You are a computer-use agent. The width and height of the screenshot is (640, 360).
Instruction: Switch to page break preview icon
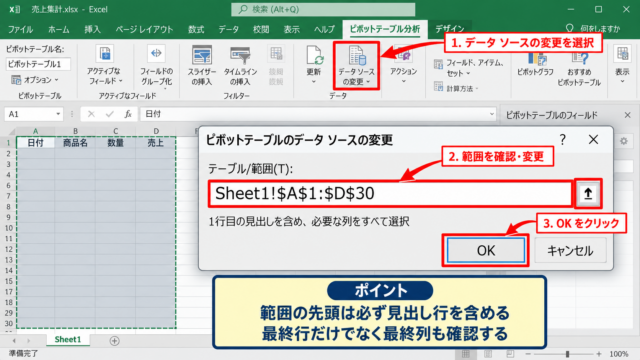[x=510, y=353]
